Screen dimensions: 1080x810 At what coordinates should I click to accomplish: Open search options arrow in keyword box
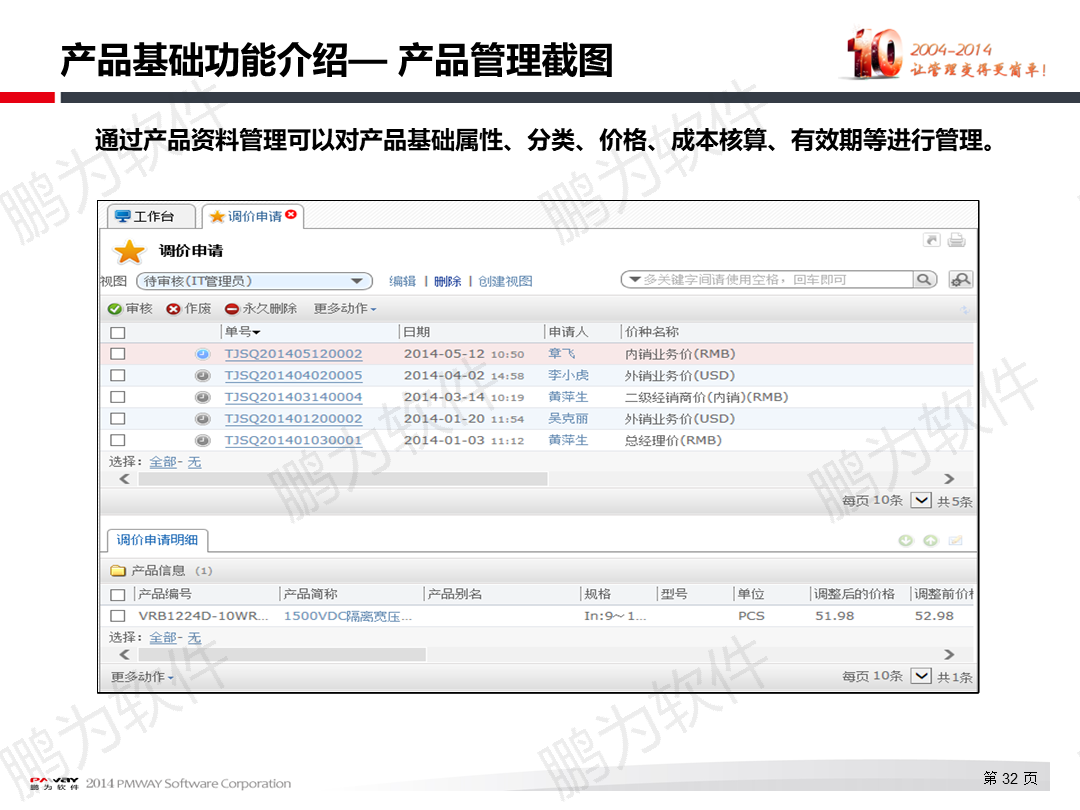tap(635, 280)
